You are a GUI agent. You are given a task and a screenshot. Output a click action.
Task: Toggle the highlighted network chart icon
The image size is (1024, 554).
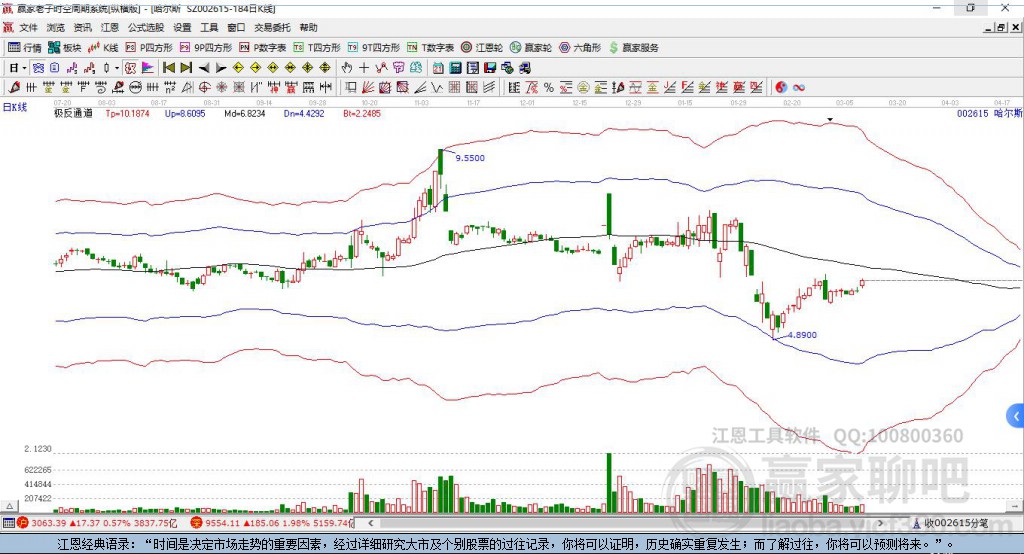tap(38, 68)
